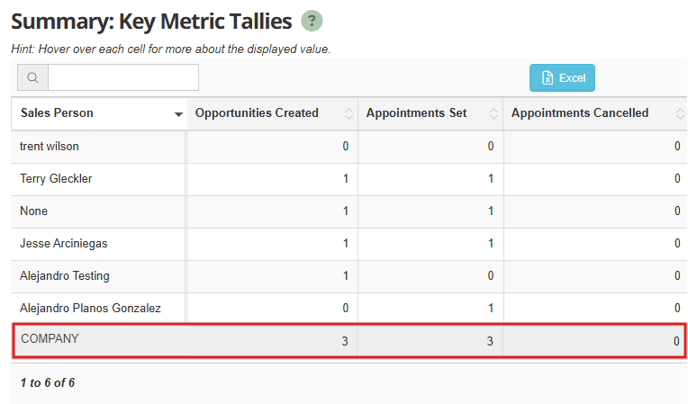688x404 pixels.
Task: Click inside the search text field
Action: [123, 78]
